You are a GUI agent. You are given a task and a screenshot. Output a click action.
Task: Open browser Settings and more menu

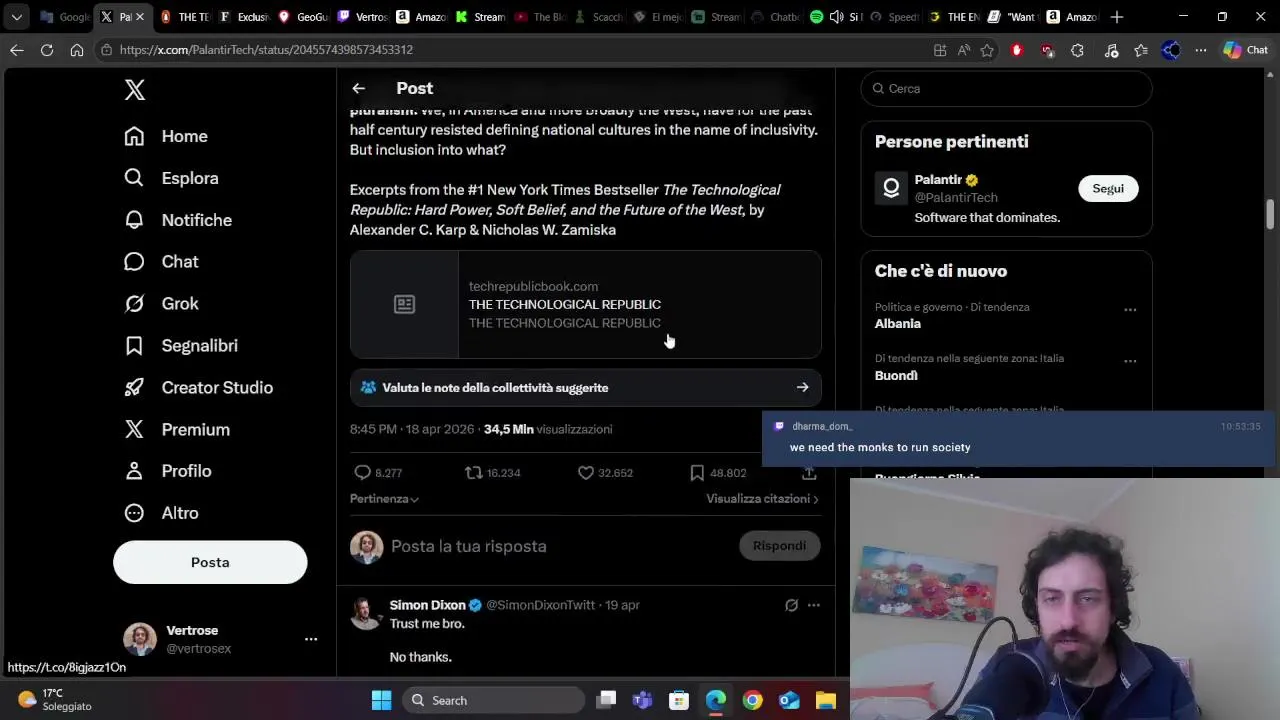coord(1201,50)
